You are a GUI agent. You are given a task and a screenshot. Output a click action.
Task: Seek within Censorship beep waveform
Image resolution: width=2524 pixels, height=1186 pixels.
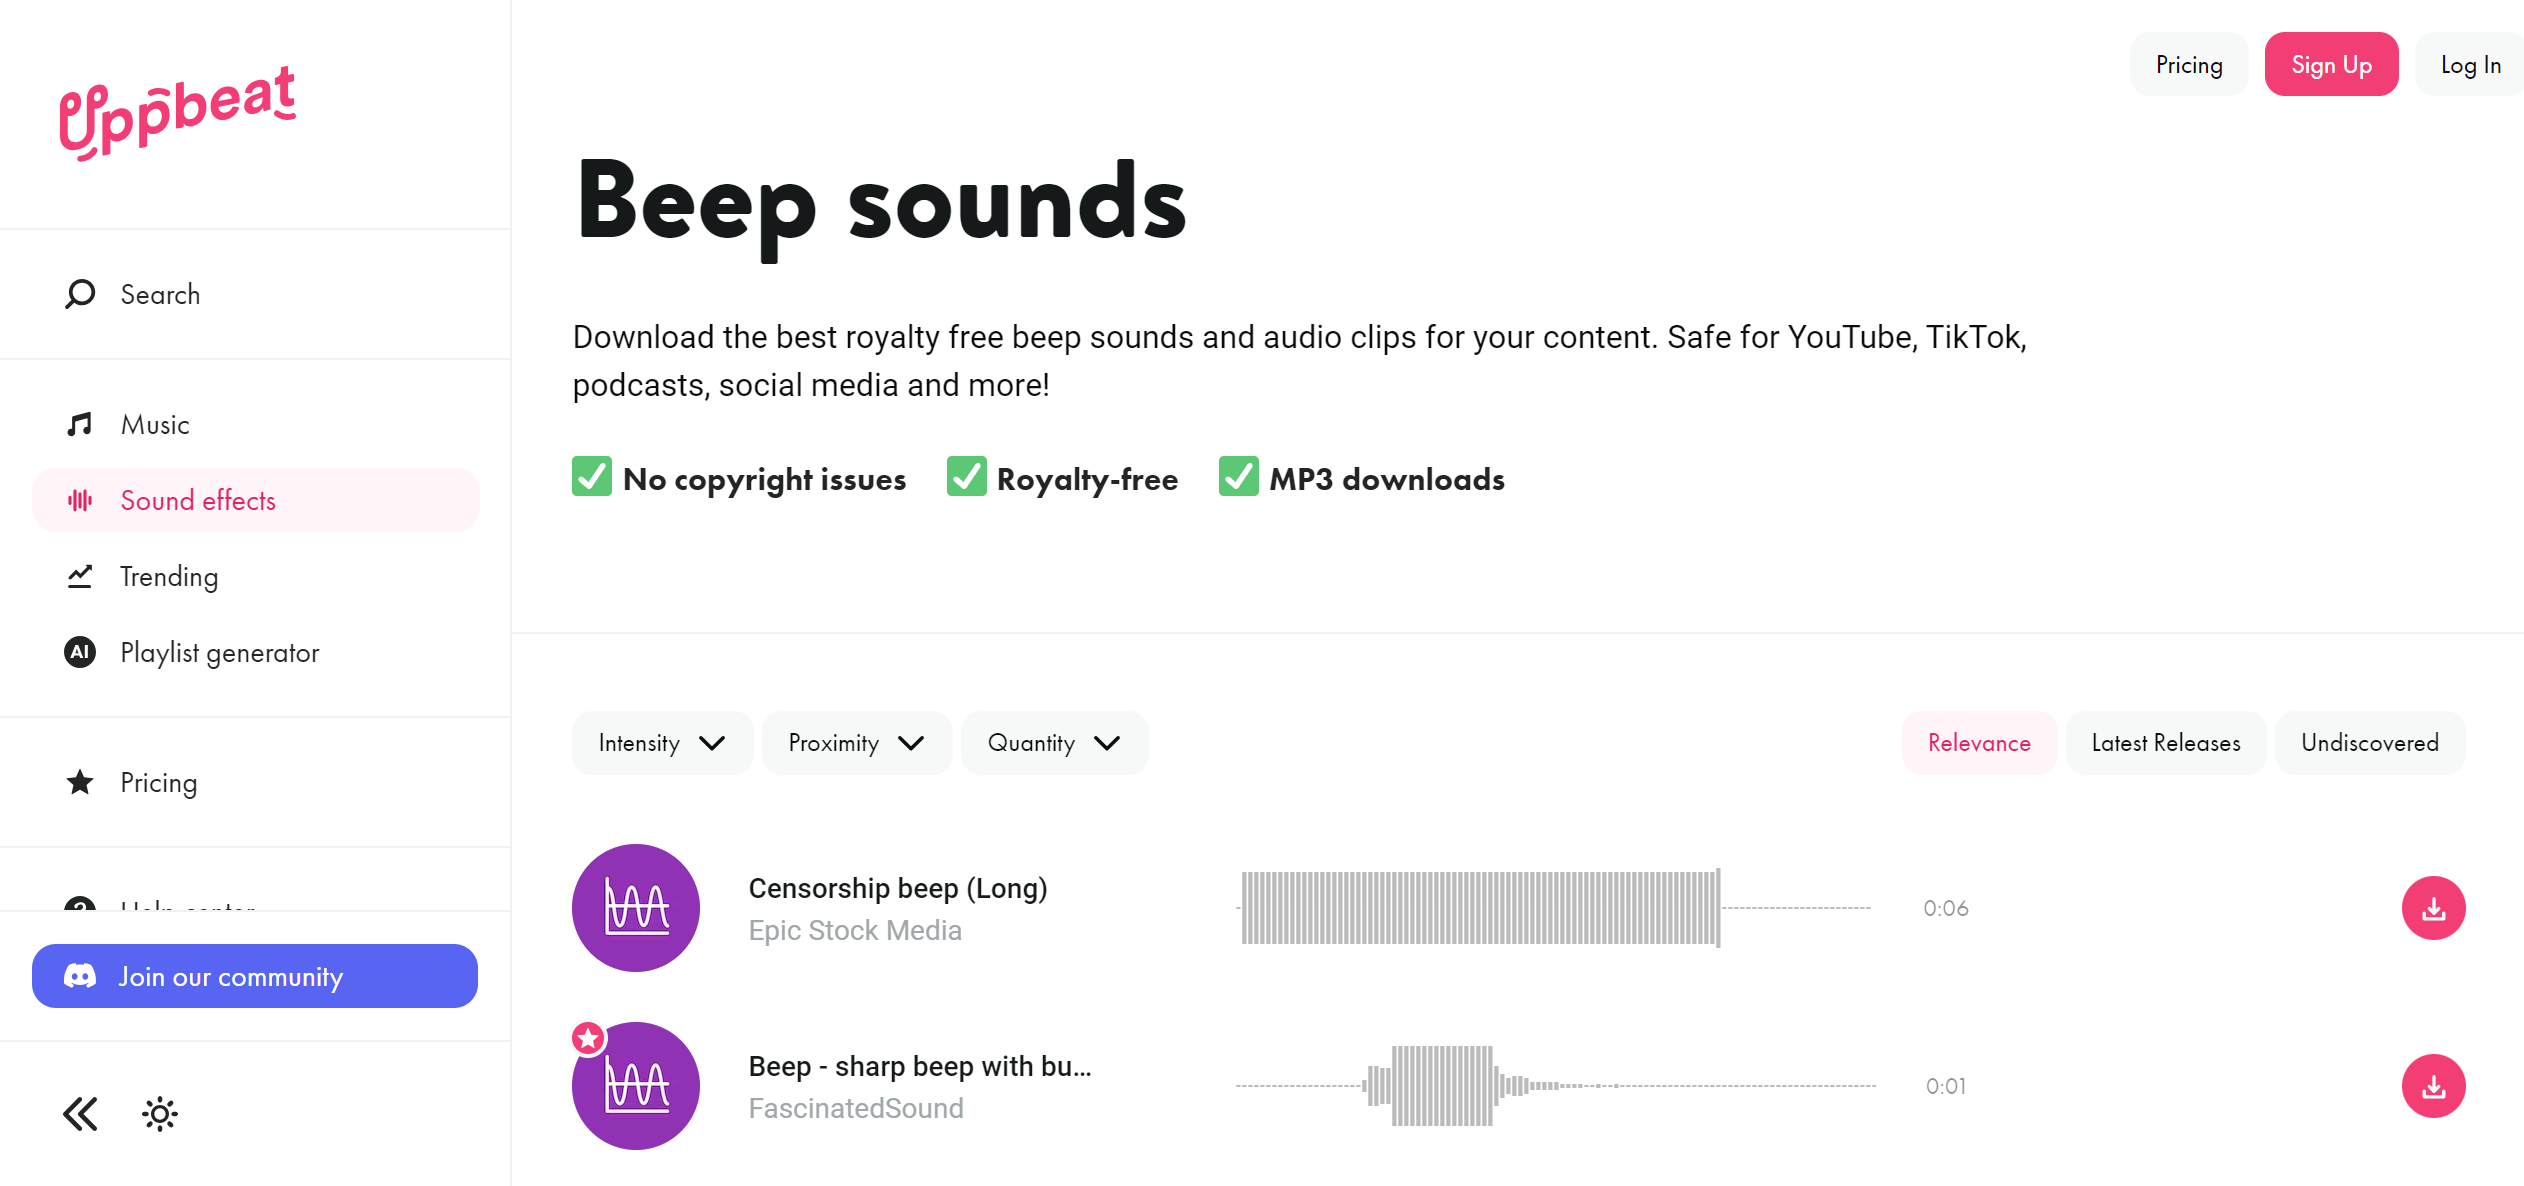pyautogui.click(x=1480, y=908)
